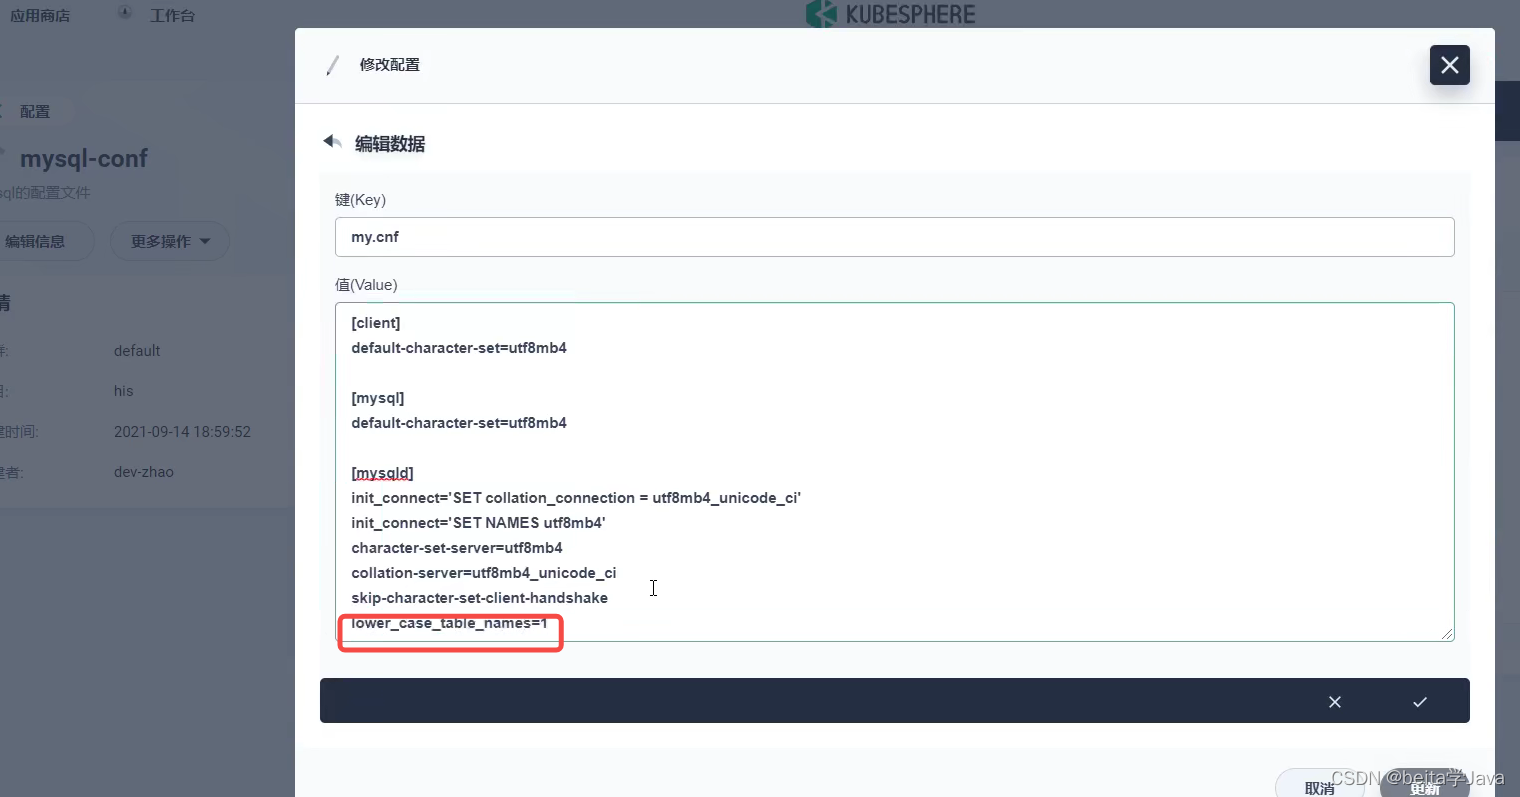Viewport: 1520px width, 797px height.
Task: Click the back arrow next to 编辑数据
Action: (x=333, y=142)
